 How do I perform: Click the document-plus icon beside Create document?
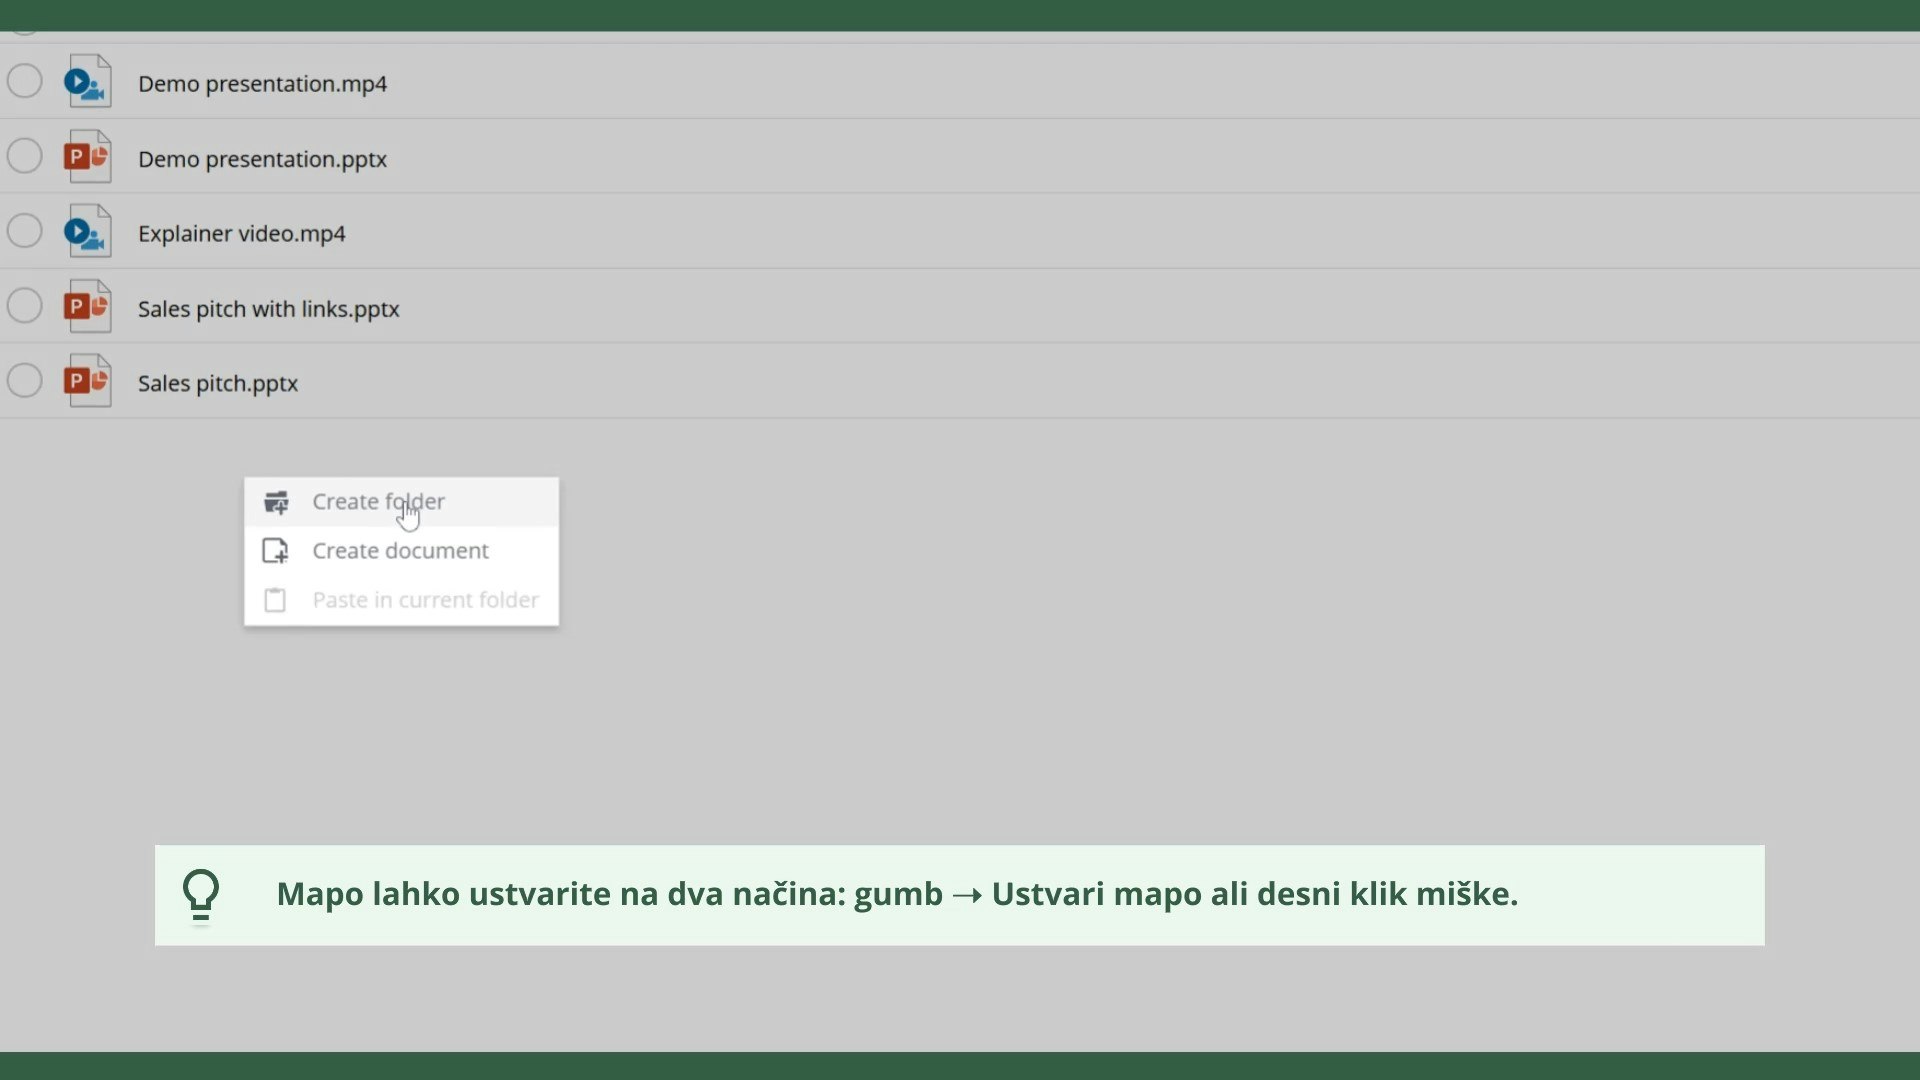(x=275, y=551)
